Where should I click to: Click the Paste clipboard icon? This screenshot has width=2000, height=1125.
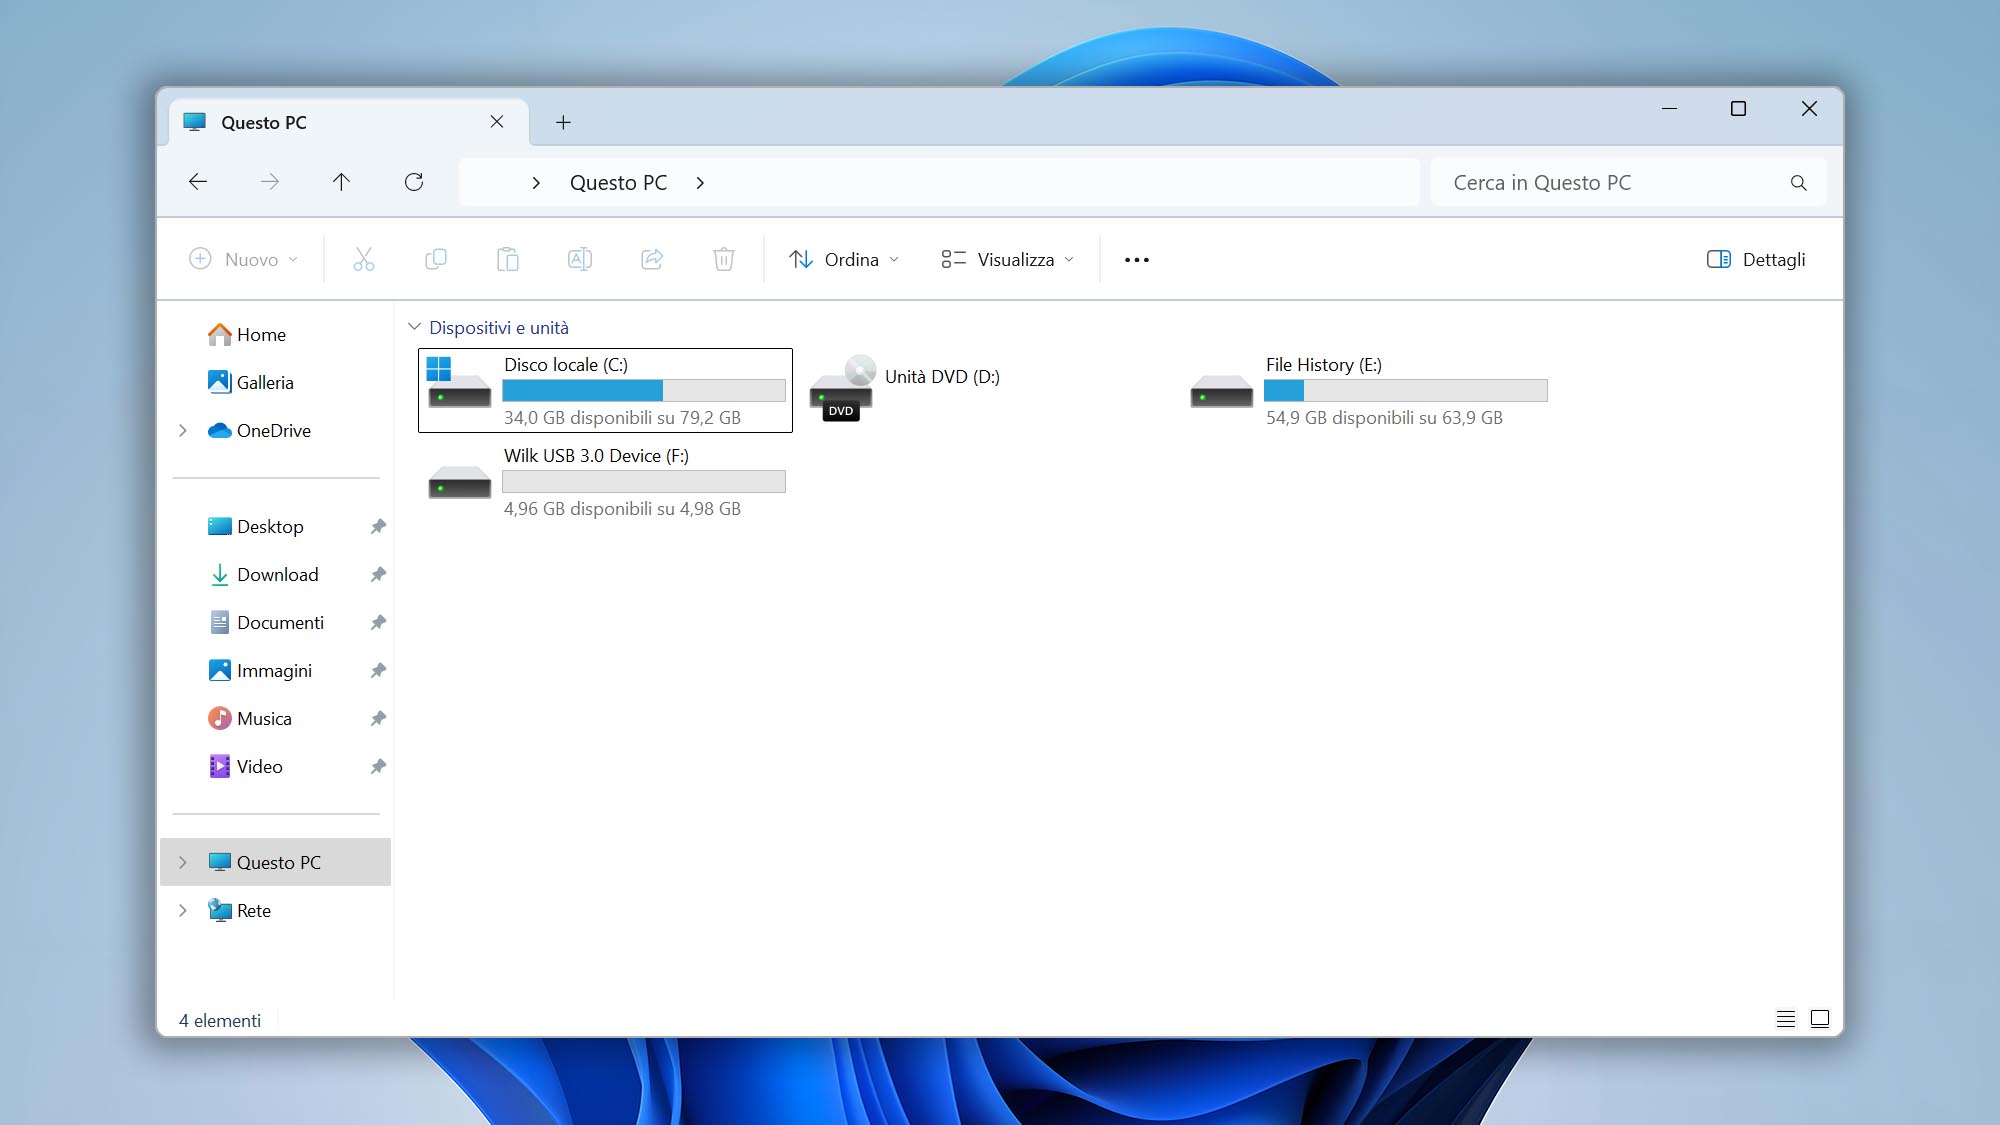pos(508,260)
